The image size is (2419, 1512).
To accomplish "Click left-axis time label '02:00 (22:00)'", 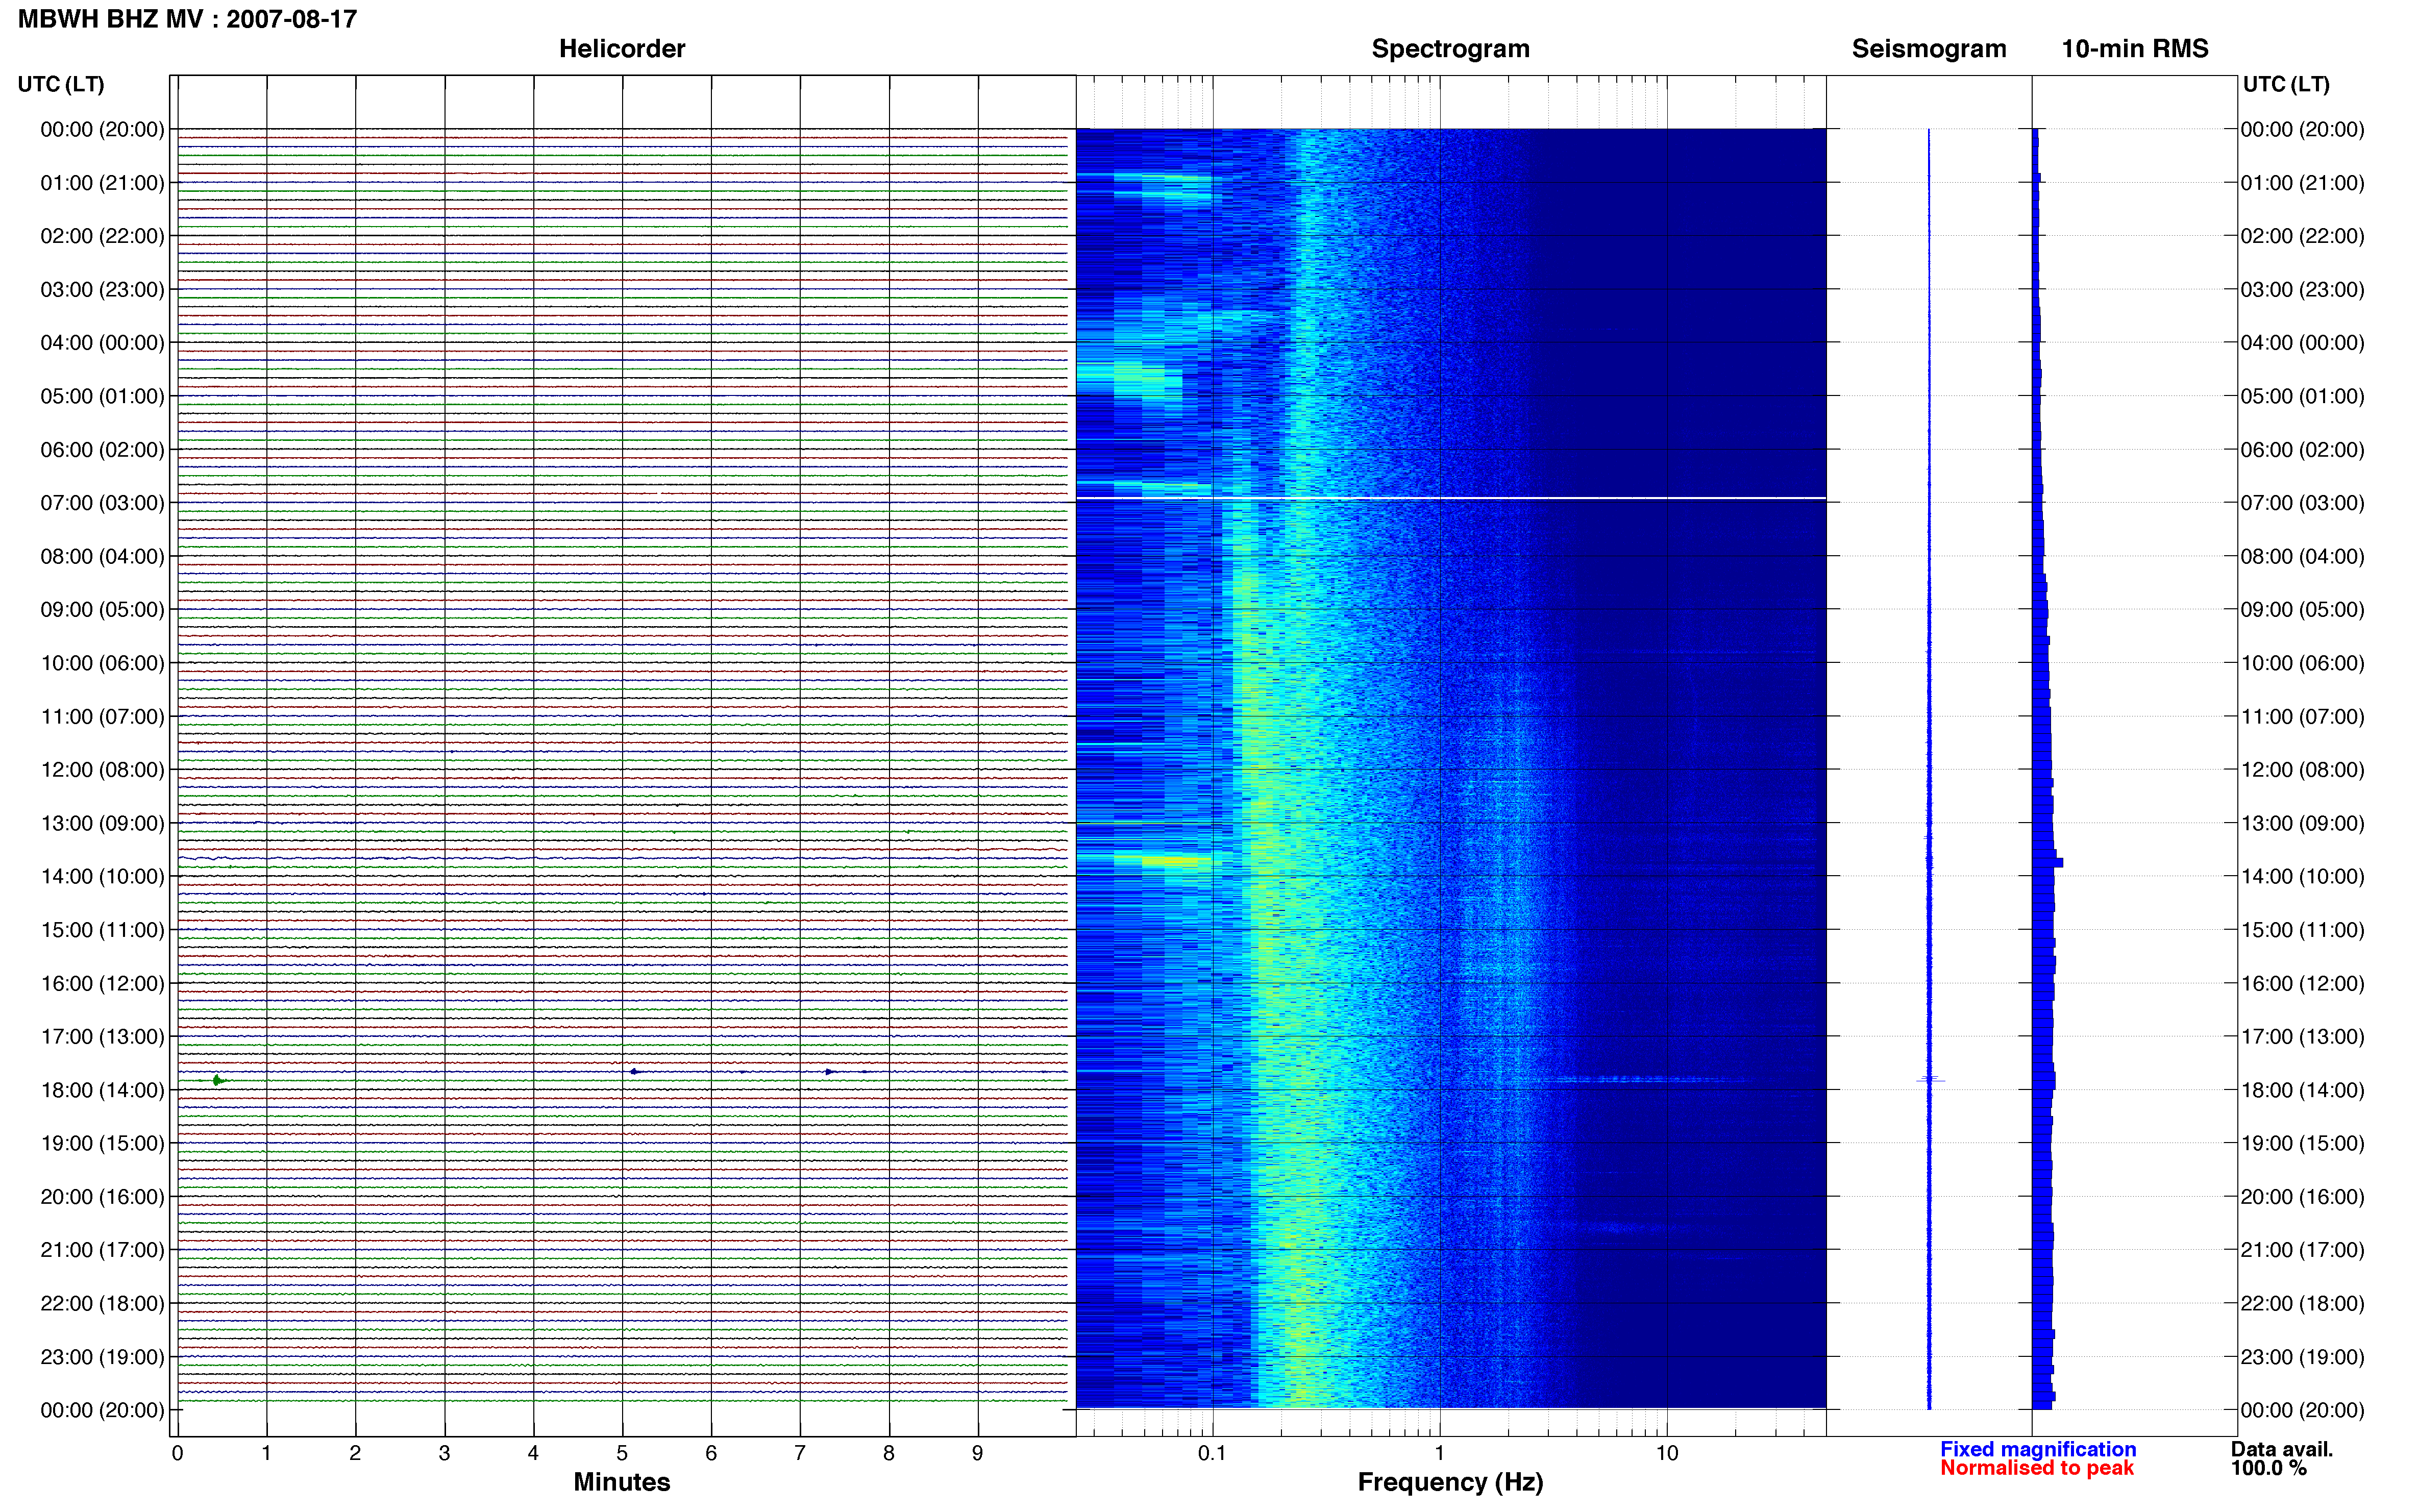I will pos(102,236).
